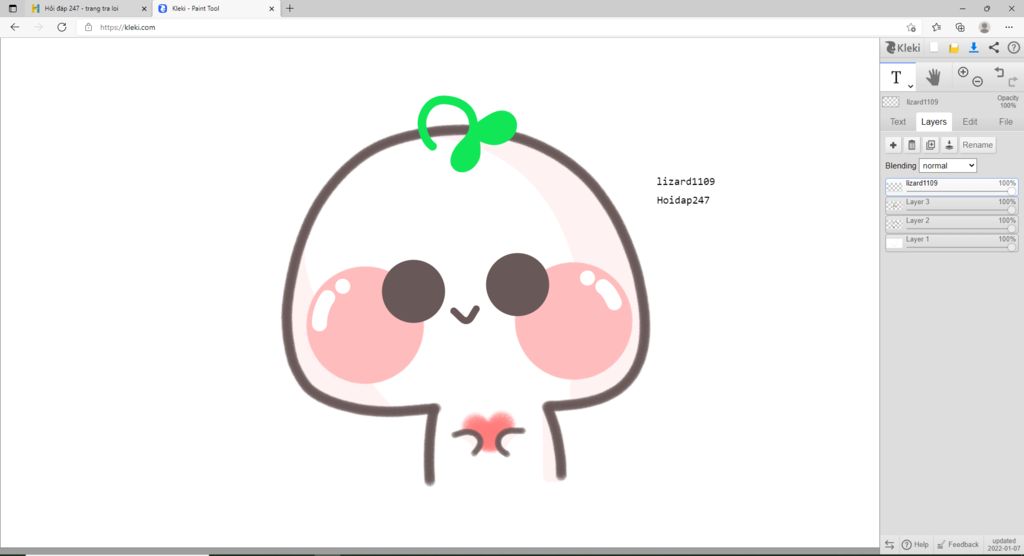Viewport: 1024px width, 556px height.
Task: Click the updated 2022-01-07 changelog link
Action: pos(1004,544)
